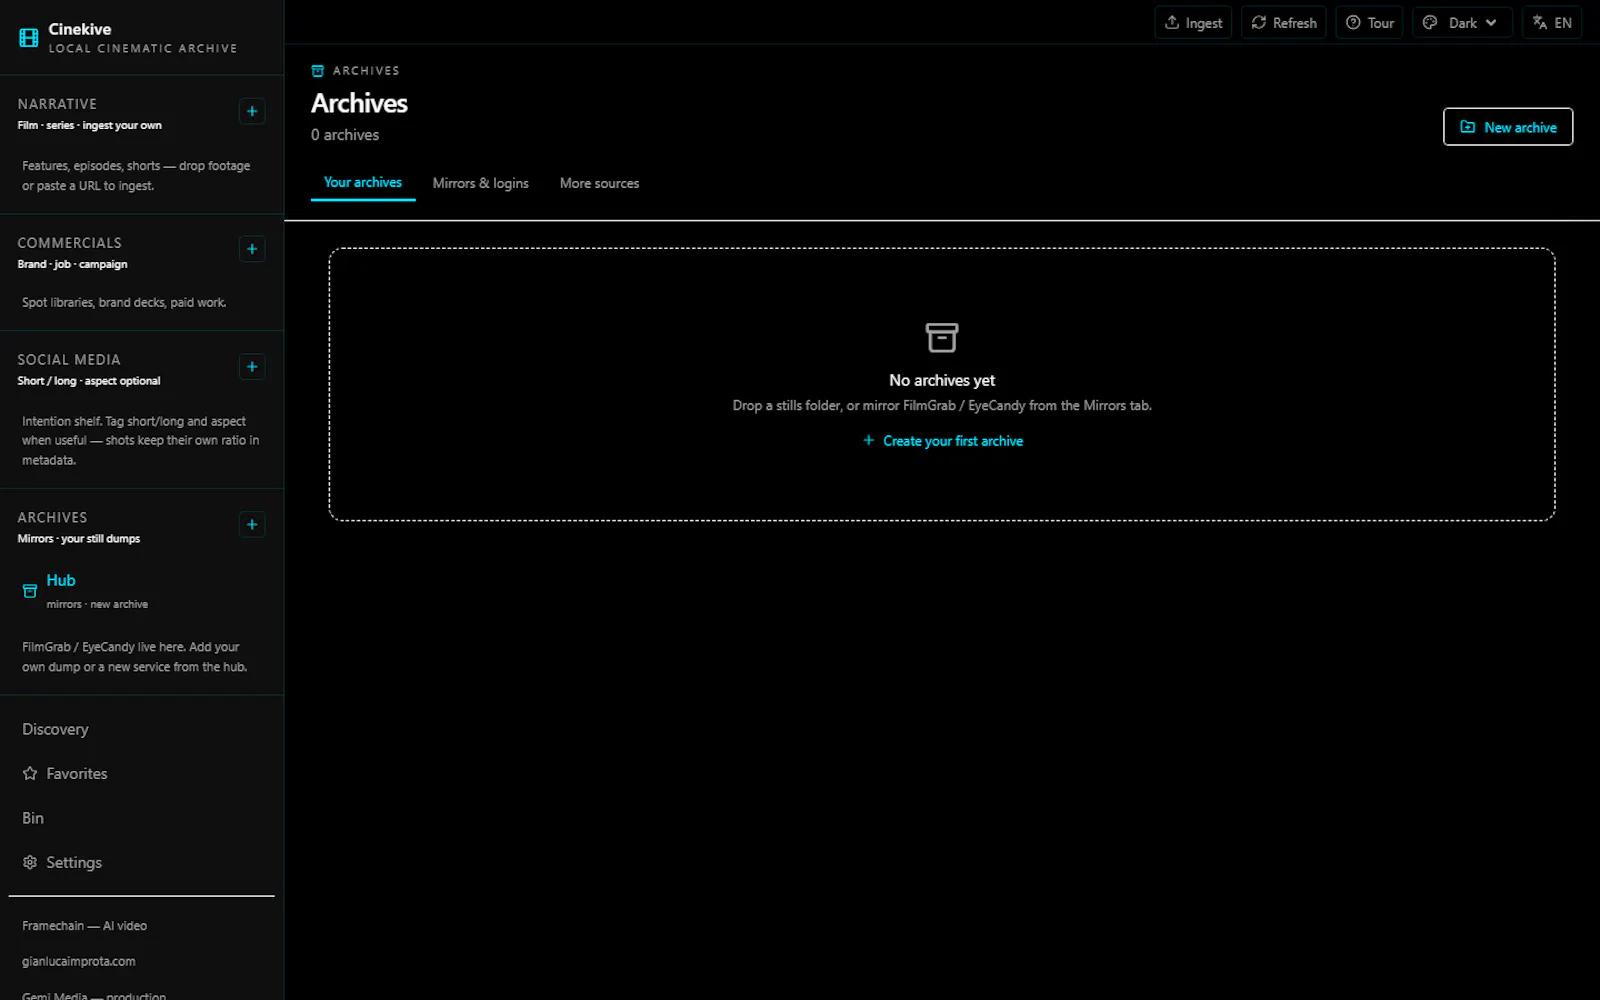Click the Settings gear icon
This screenshot has height=1000, width=1600.
pyautogui.click(x=30, y=862)
